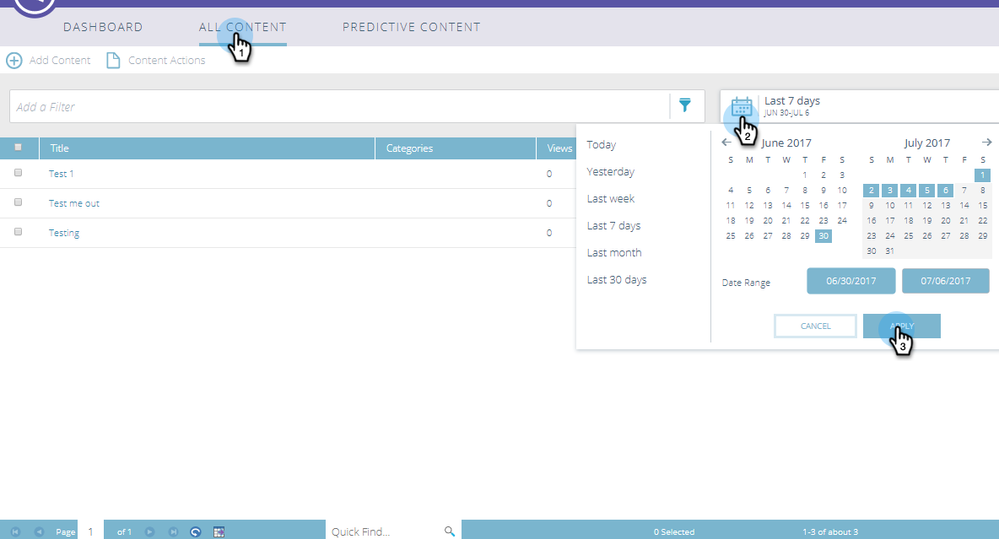Select July 6 in the calendar

(x=945, y=190)
